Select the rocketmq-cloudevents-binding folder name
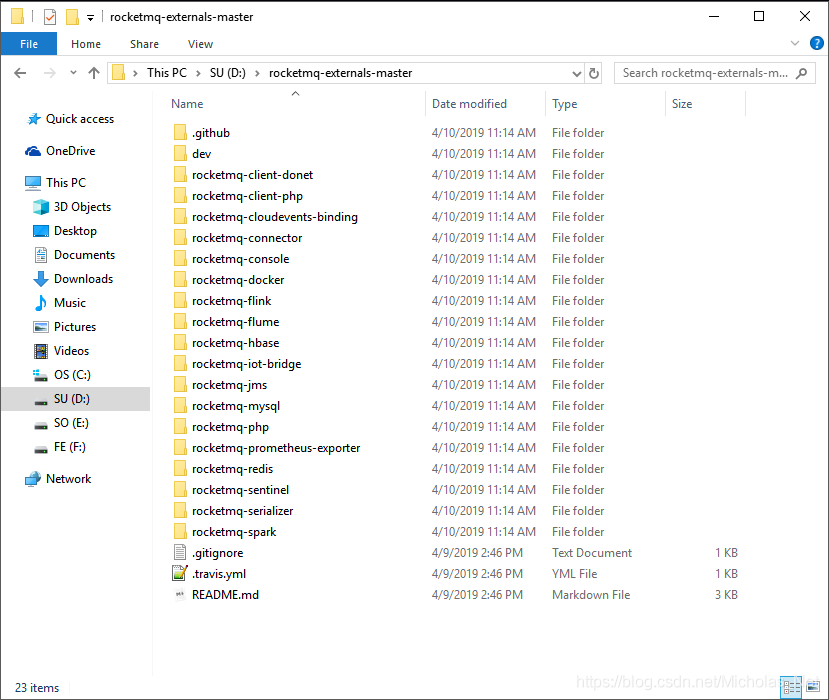Screen dimensions: 829x700 click(275, 217)
